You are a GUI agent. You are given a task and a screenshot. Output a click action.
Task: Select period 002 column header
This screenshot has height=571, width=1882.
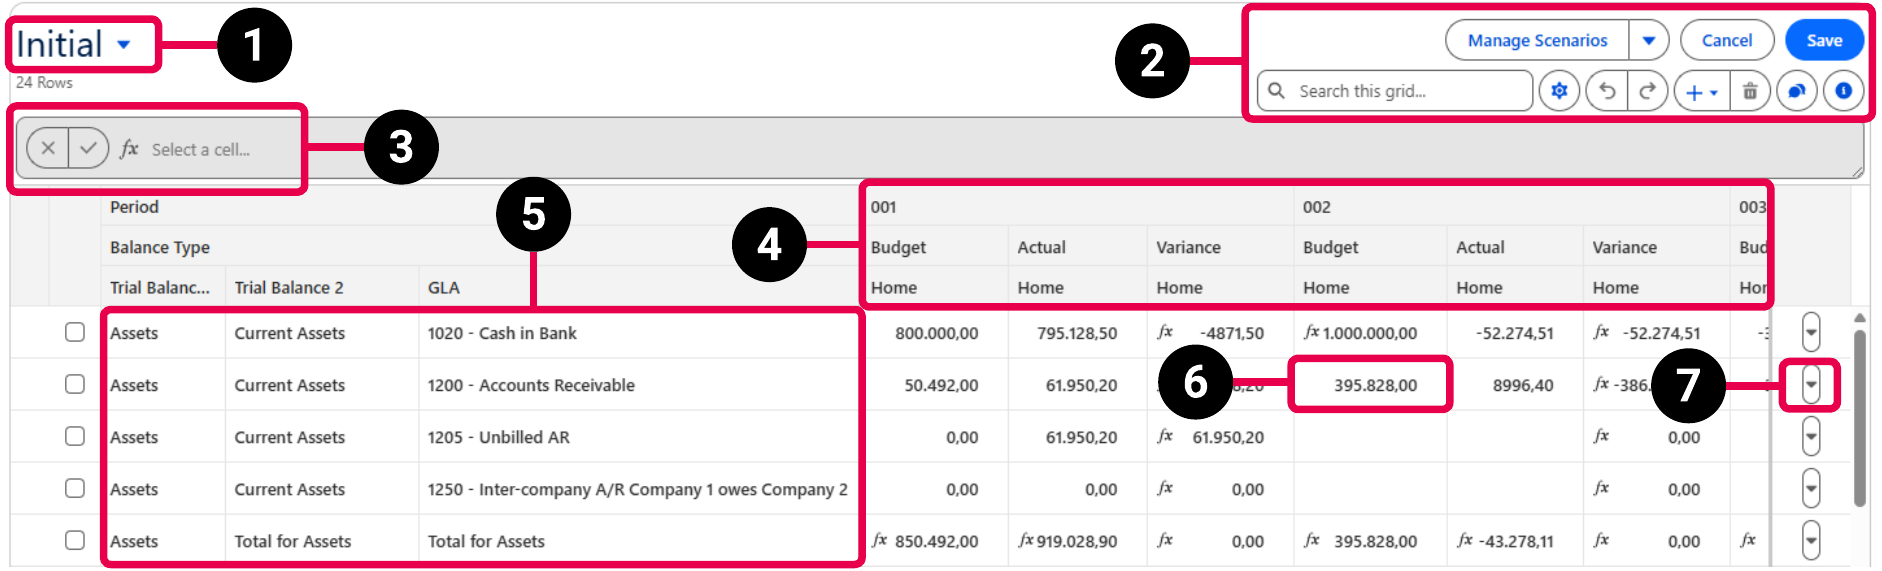1513,207
